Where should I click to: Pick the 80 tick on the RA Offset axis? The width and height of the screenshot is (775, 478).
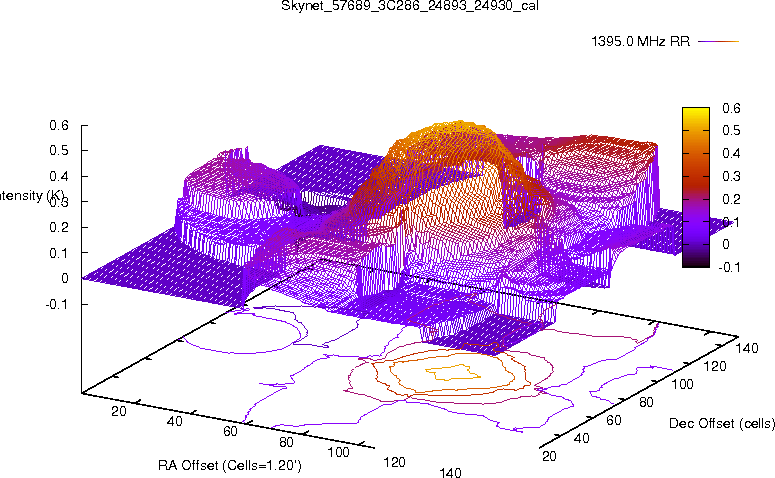point(286,442)
